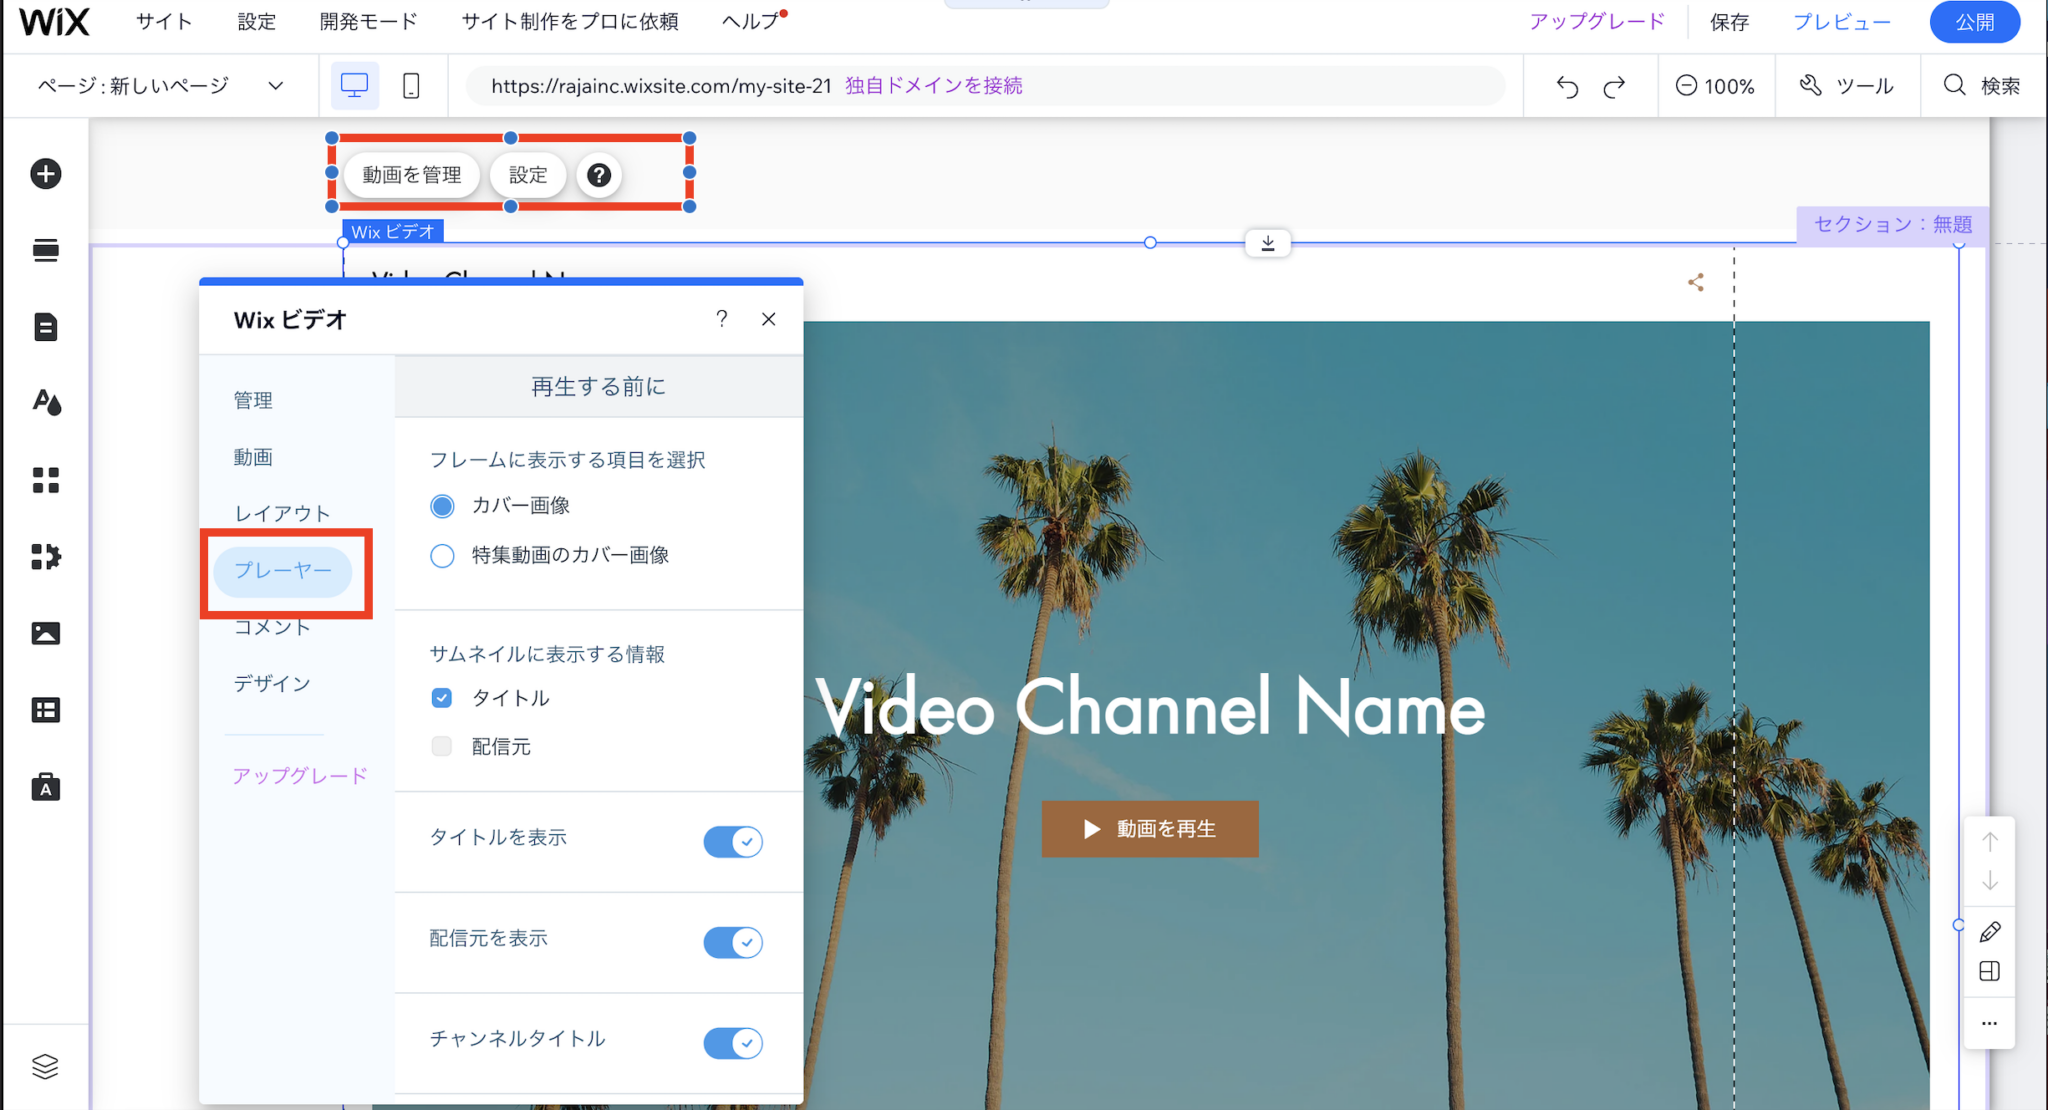Open the Site Design panel
Screen dimensions: 2048x1110
pyautogui.click(x=44, y=402)
